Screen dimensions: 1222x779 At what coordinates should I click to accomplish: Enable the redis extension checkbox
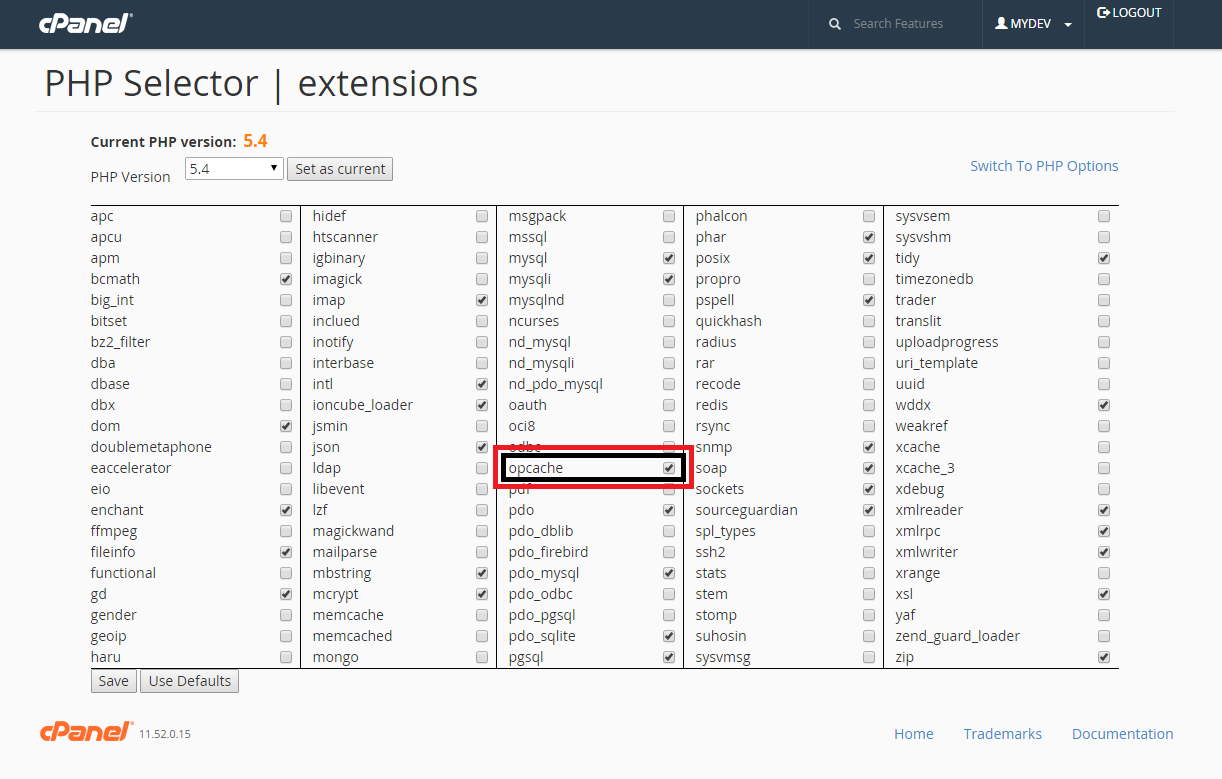click(x=869, y=405)
